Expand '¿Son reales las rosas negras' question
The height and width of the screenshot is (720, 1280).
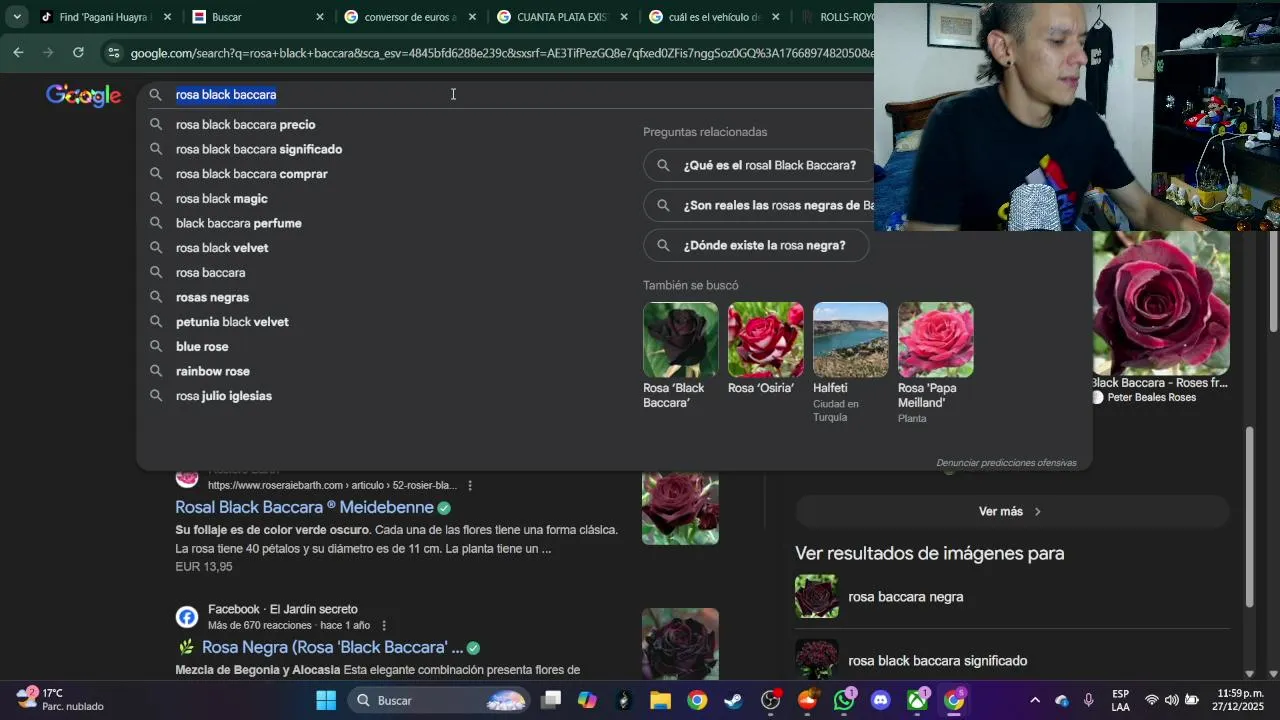tap(758, 205)
